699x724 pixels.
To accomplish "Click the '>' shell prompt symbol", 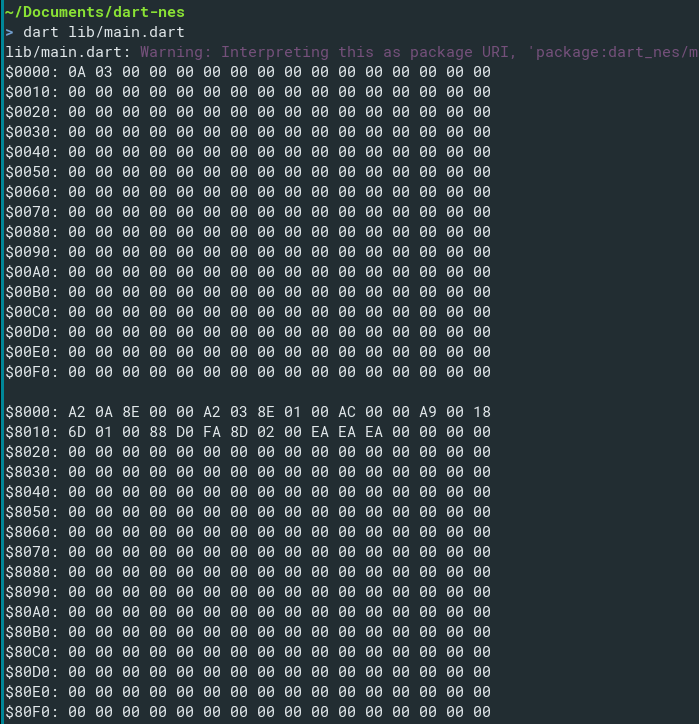I will (9, 32).
